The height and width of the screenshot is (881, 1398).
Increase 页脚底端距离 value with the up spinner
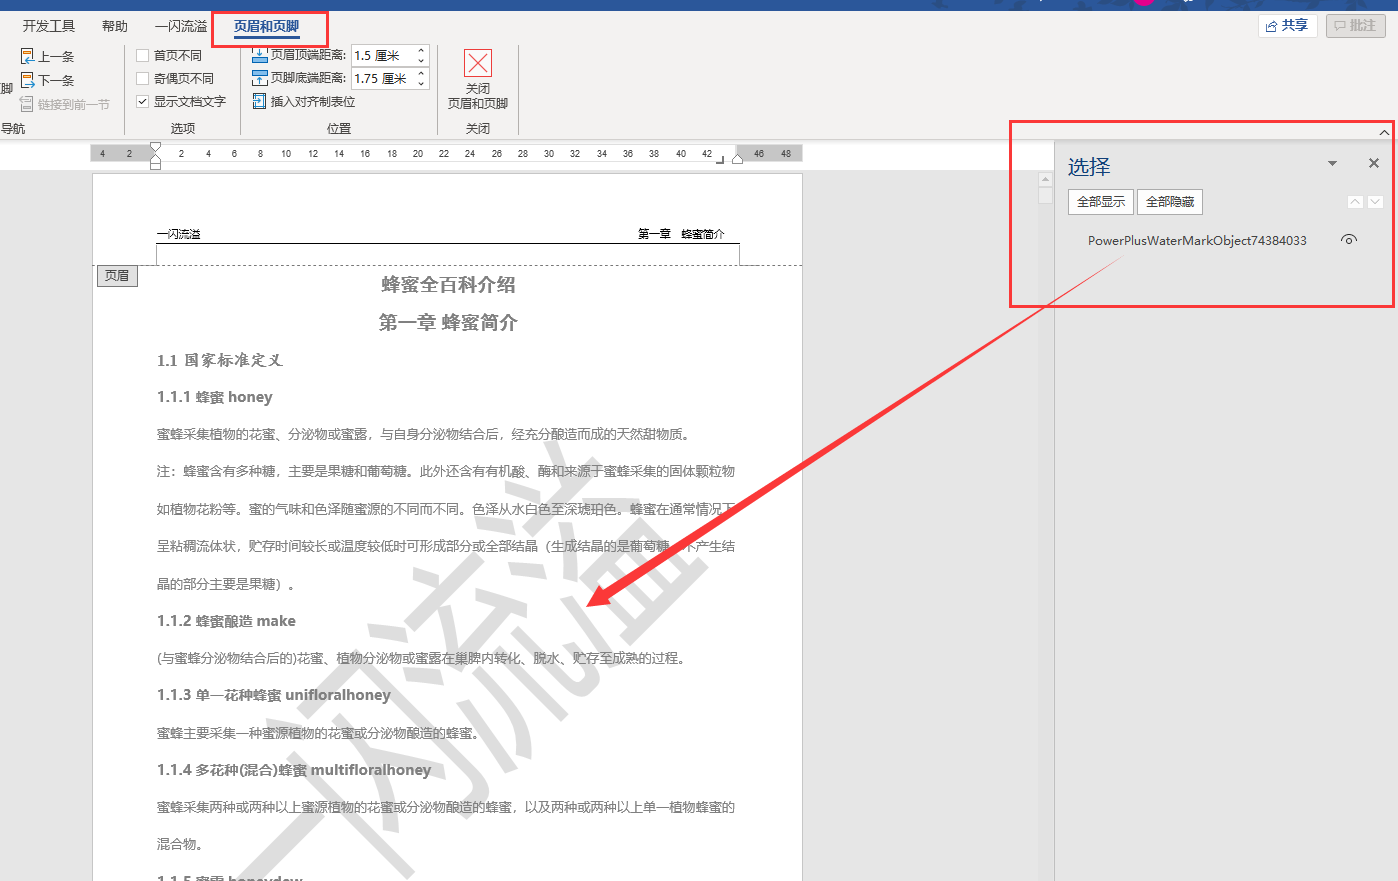click(x=421, y=73)
